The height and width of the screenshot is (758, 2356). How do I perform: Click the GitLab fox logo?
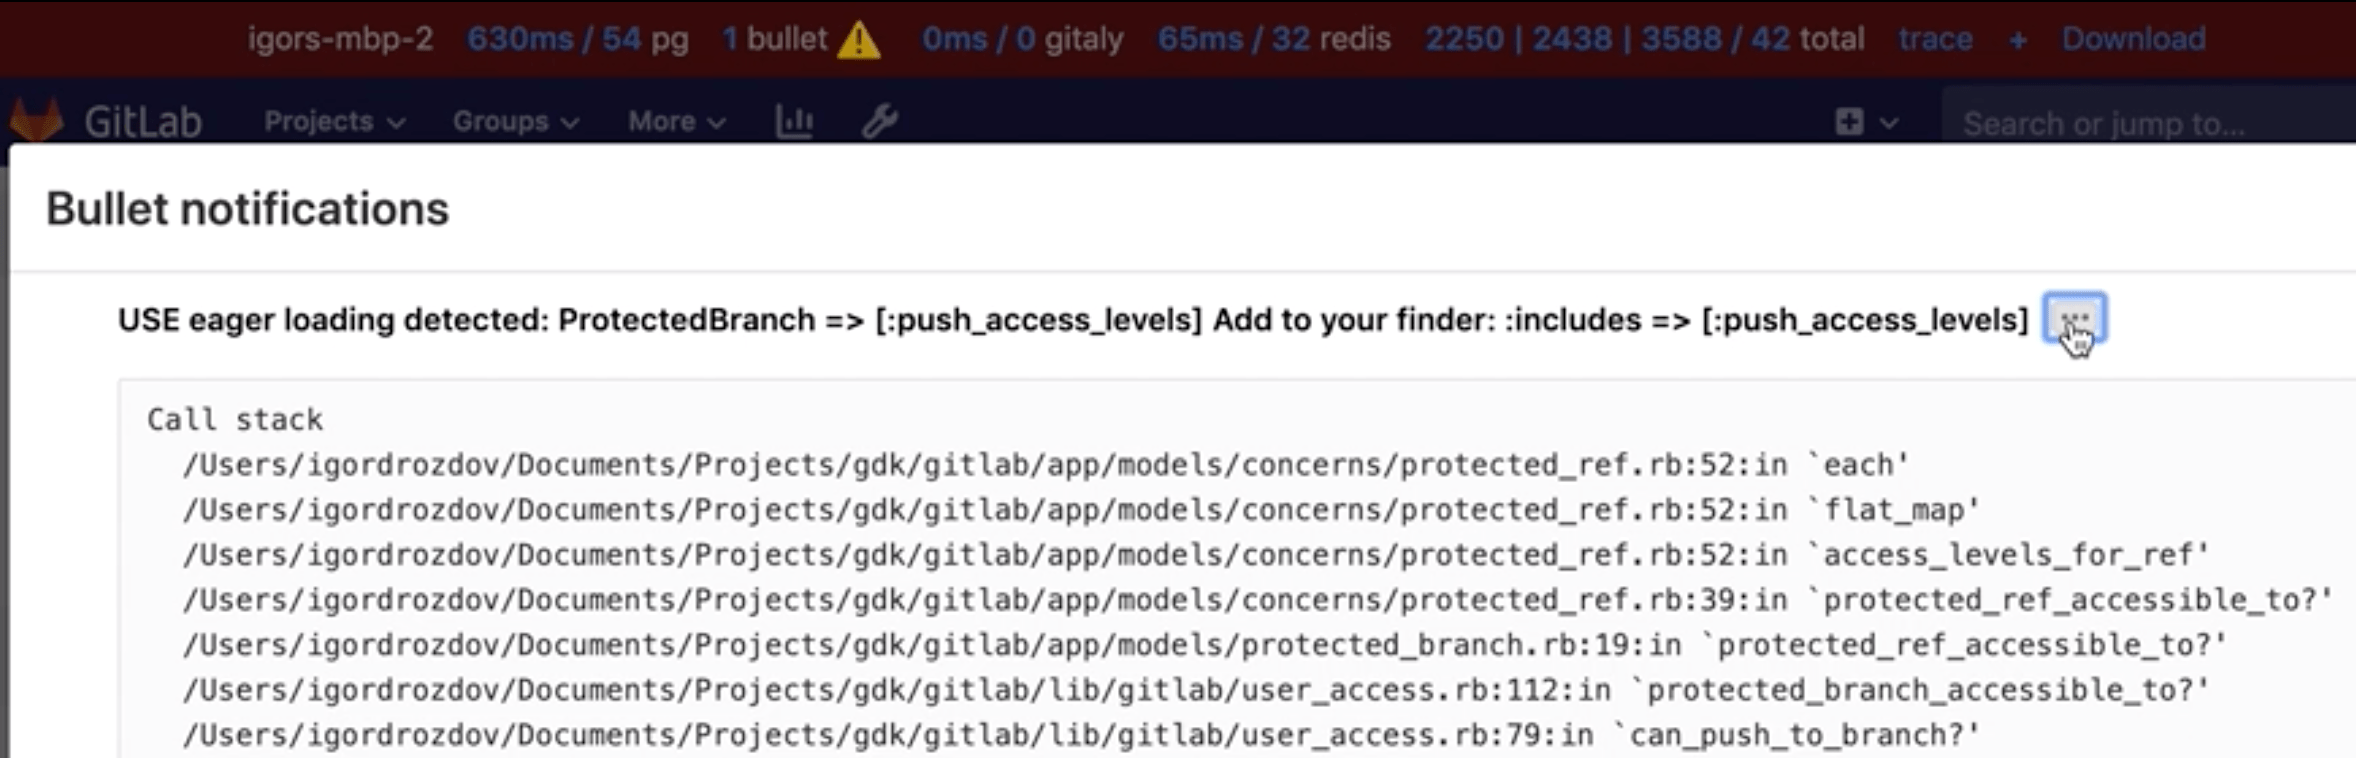click(x=36, y=120)
